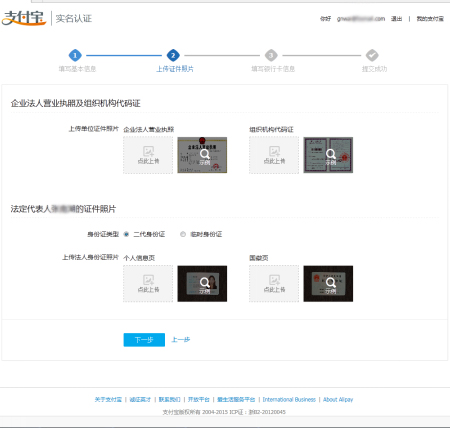Click the Alipay 支付宝 logo
This screenshot has height=429, width=450.
[23, 18]
